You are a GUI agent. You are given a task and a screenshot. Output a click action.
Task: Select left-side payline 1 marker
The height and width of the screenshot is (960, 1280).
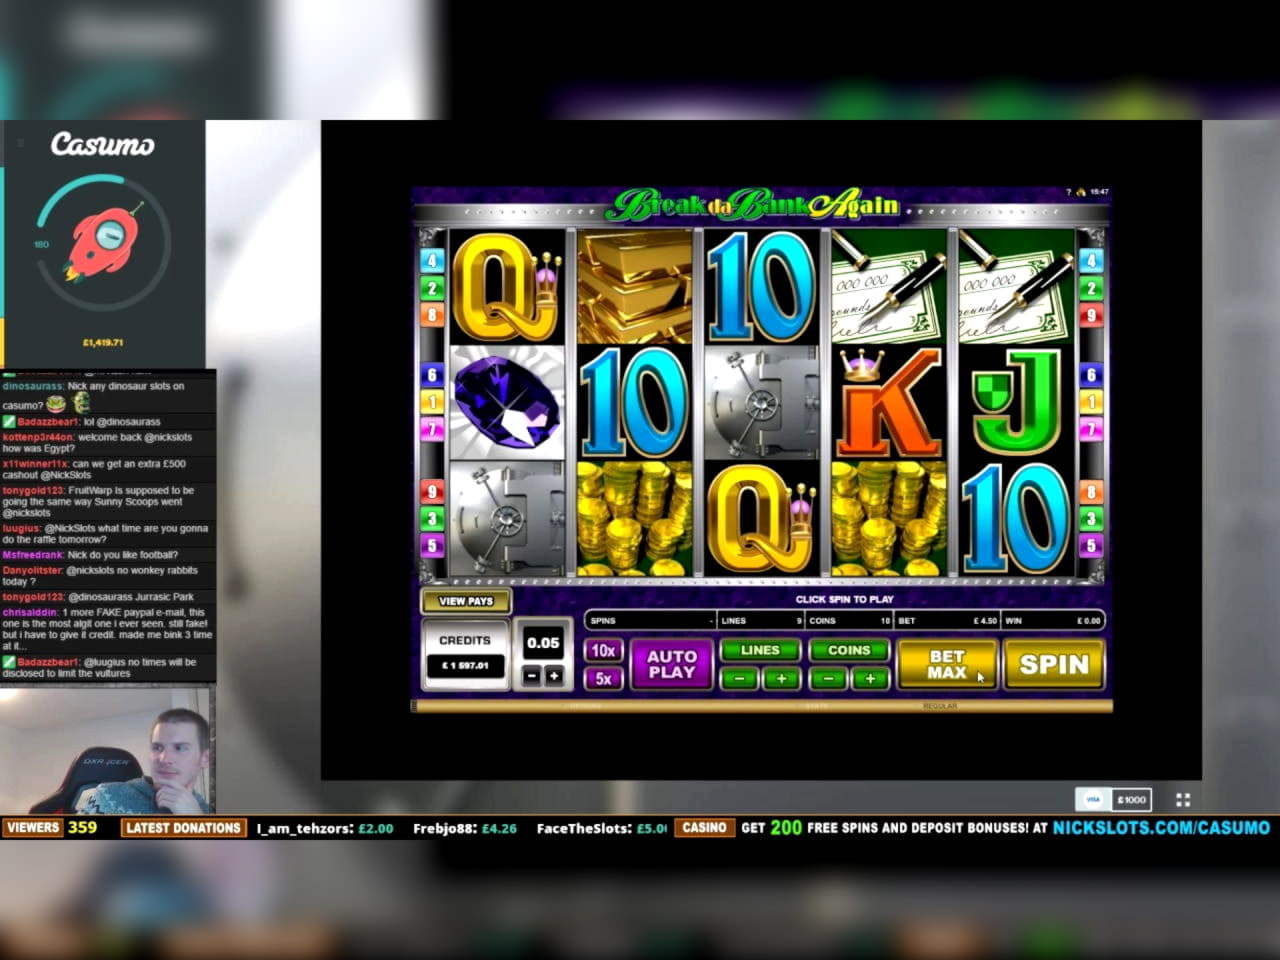tap(432, 401)
